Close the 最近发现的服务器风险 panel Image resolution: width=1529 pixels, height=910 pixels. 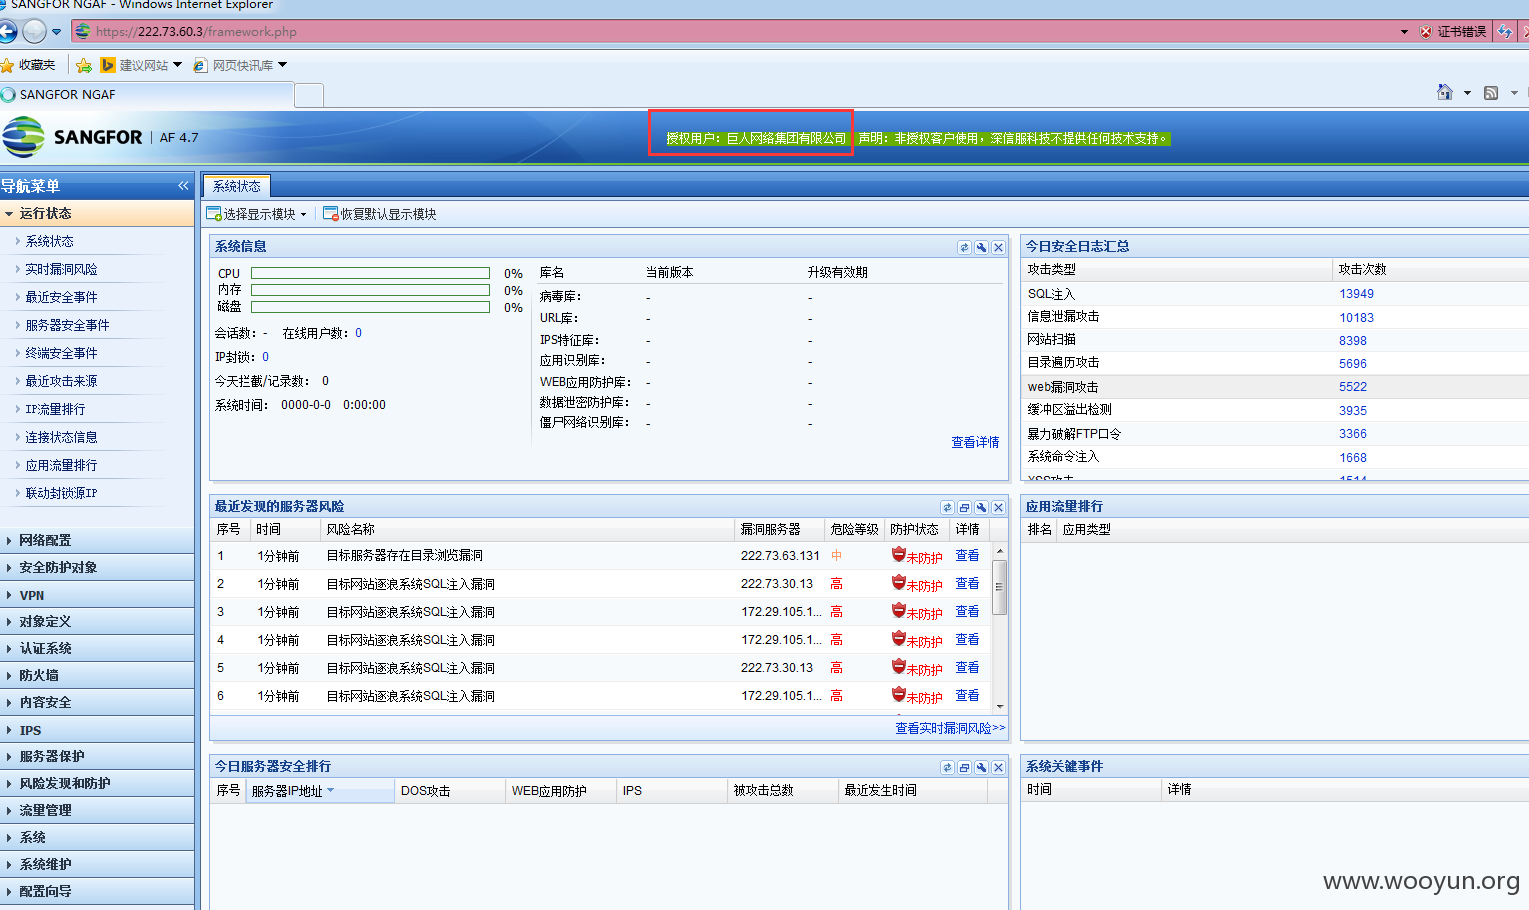click(998, 507)
